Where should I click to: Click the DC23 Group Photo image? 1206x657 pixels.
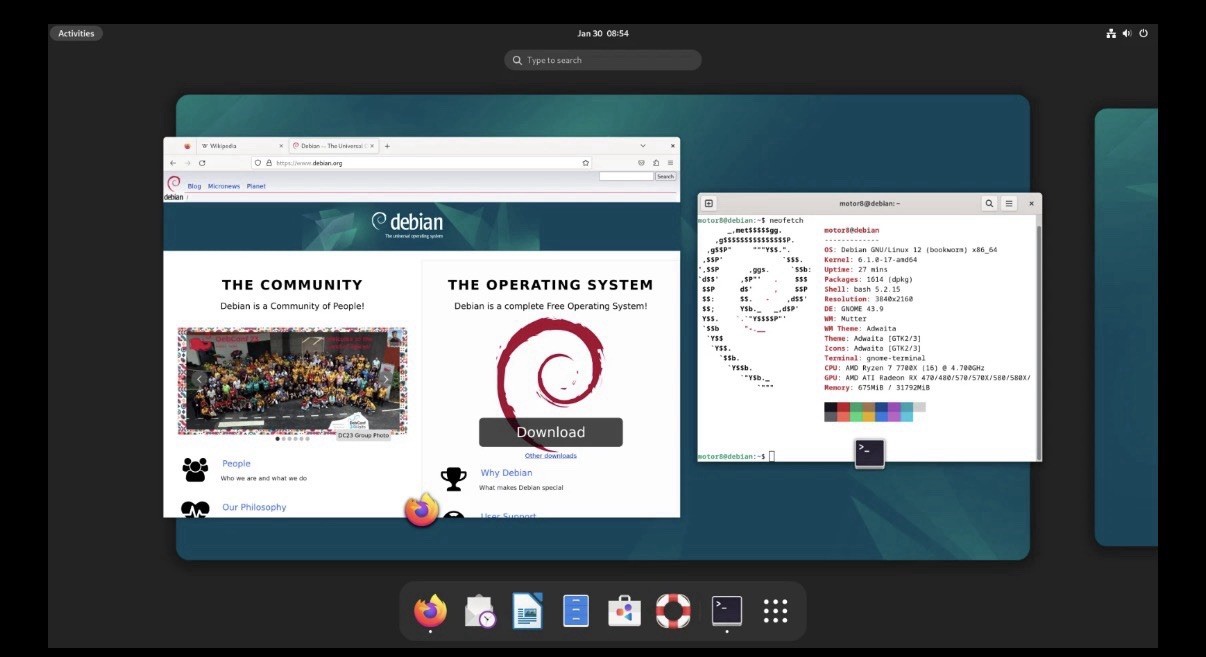click(x=292, y=381)
